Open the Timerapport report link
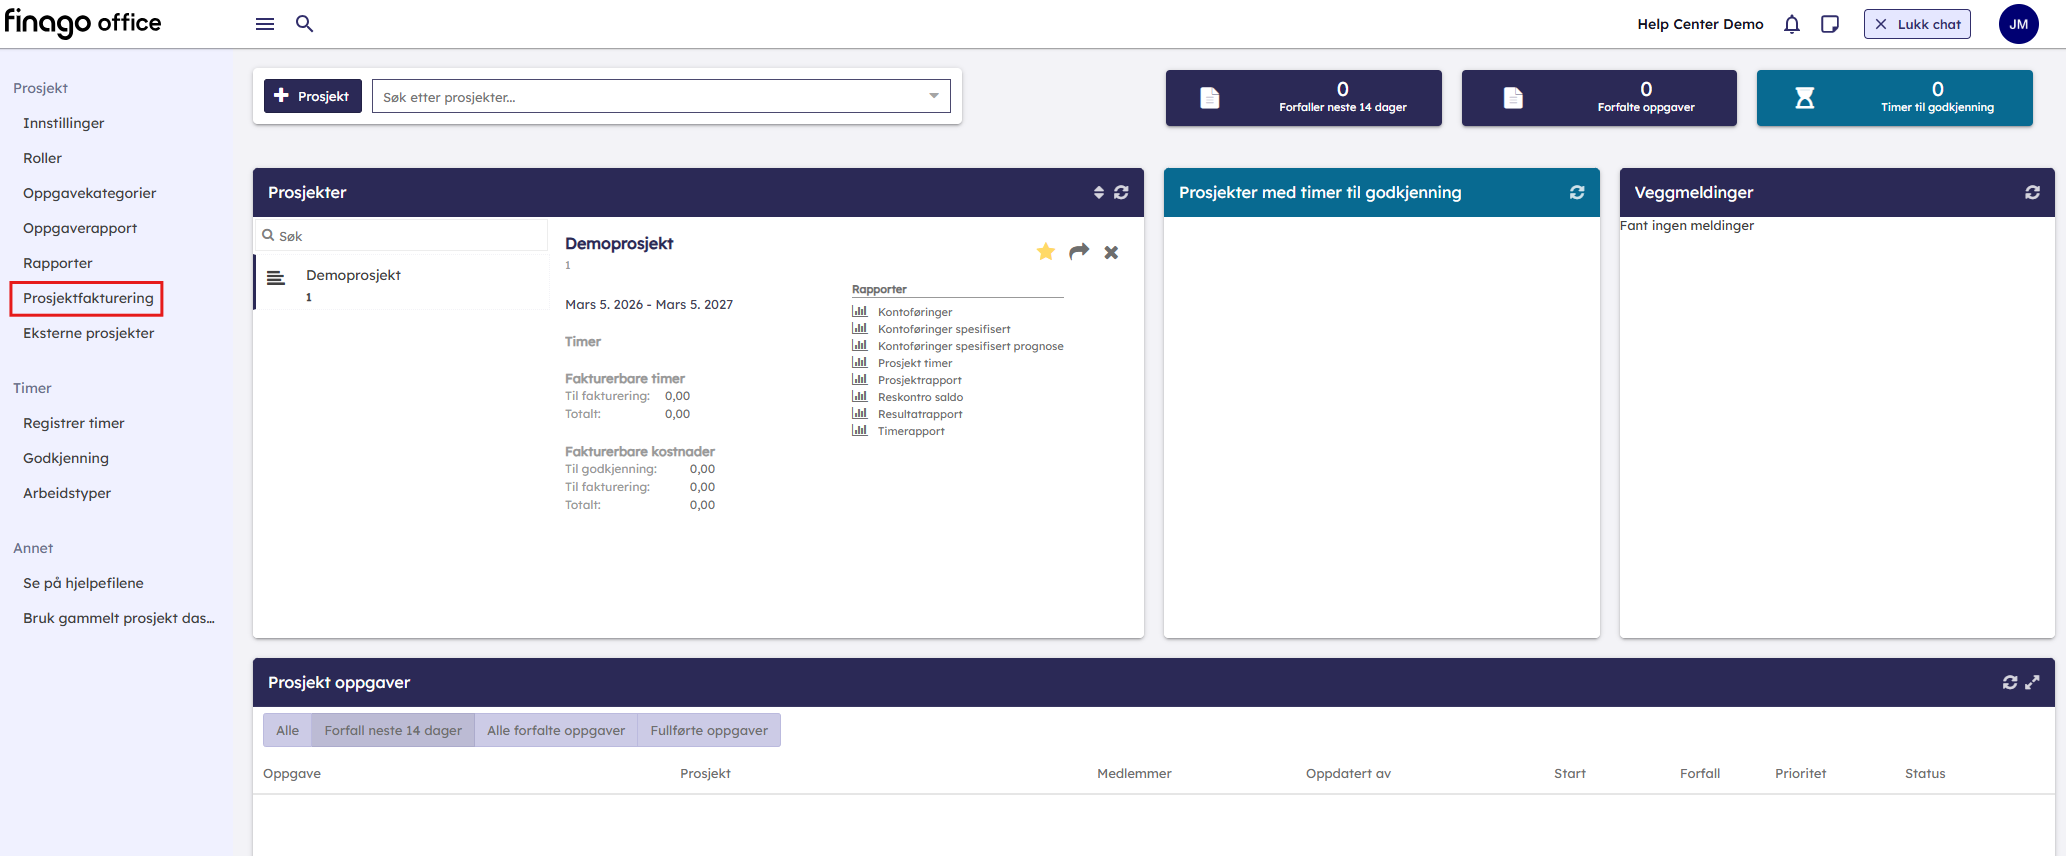This screenshot has height=856, width=2066. pyautogui.click(x=911, y=431)
